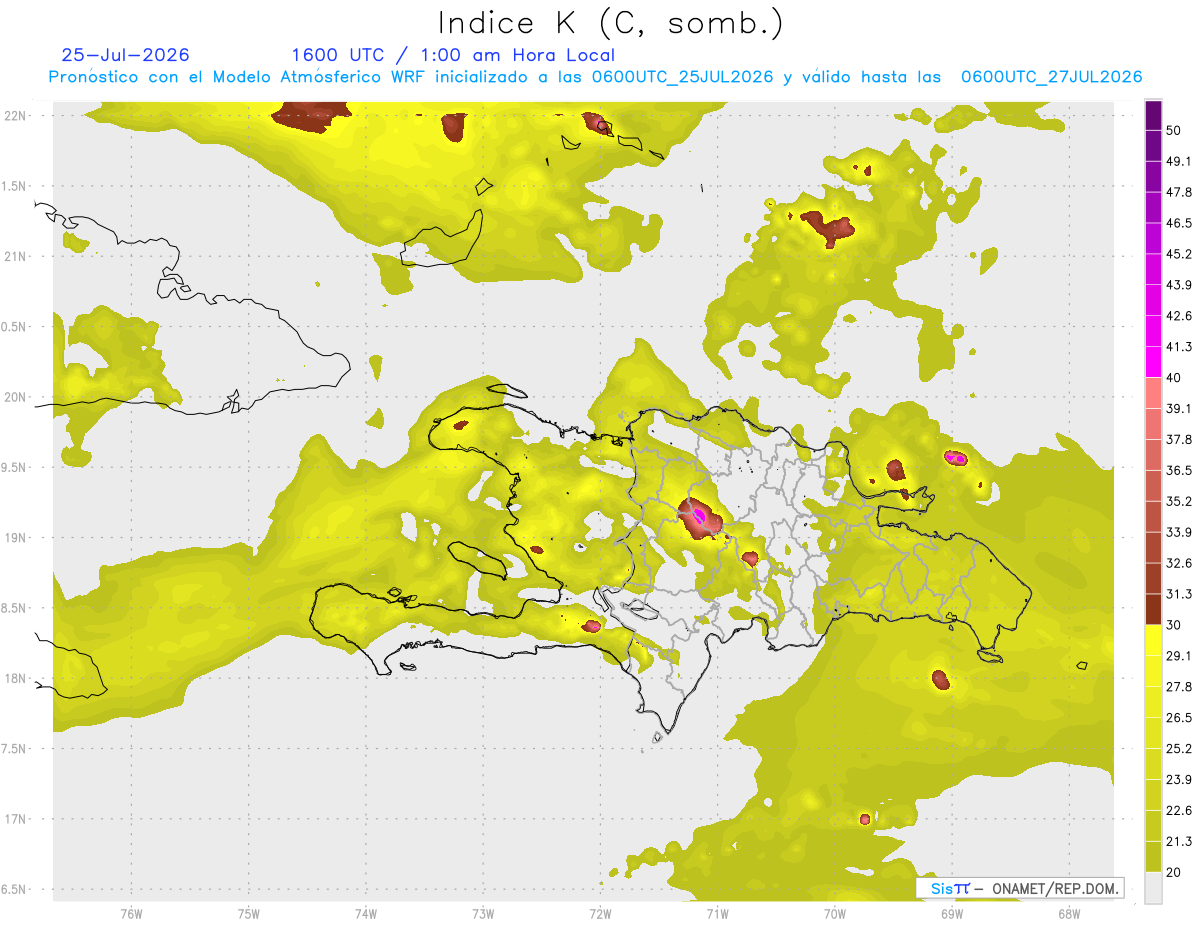The height and width of the screenshot is (927, 1200).
Task: Click the '33.9' value on the color scale
Action: click(1179, 532)
